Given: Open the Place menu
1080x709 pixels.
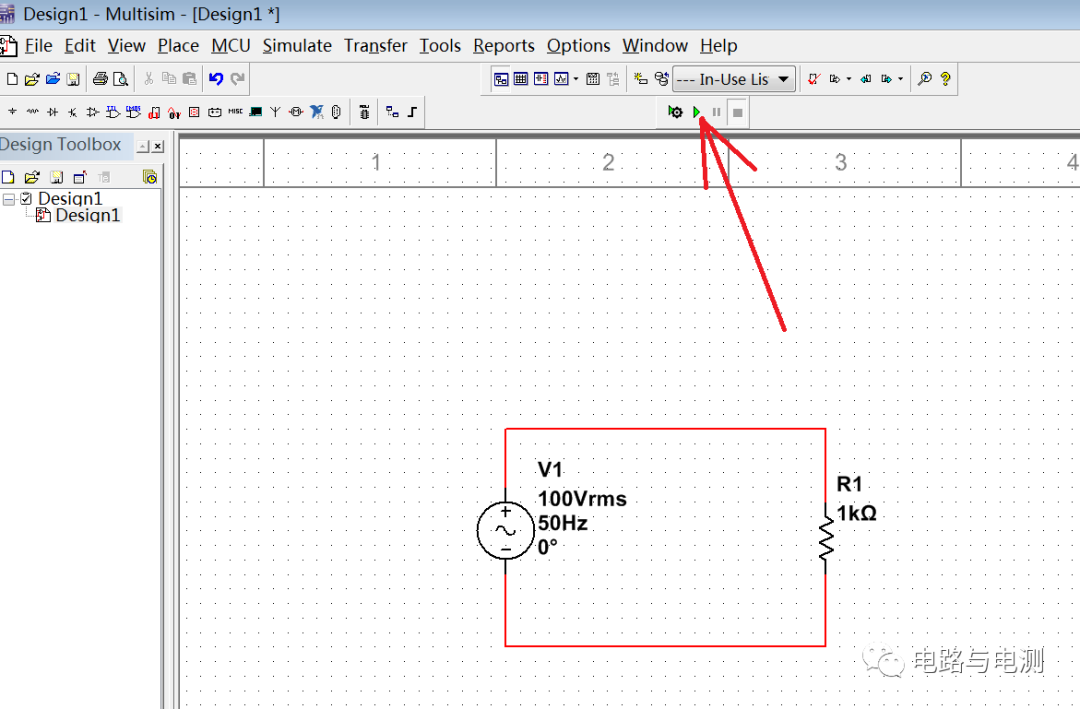Looking at the screenshot, I should click(178, 45).
